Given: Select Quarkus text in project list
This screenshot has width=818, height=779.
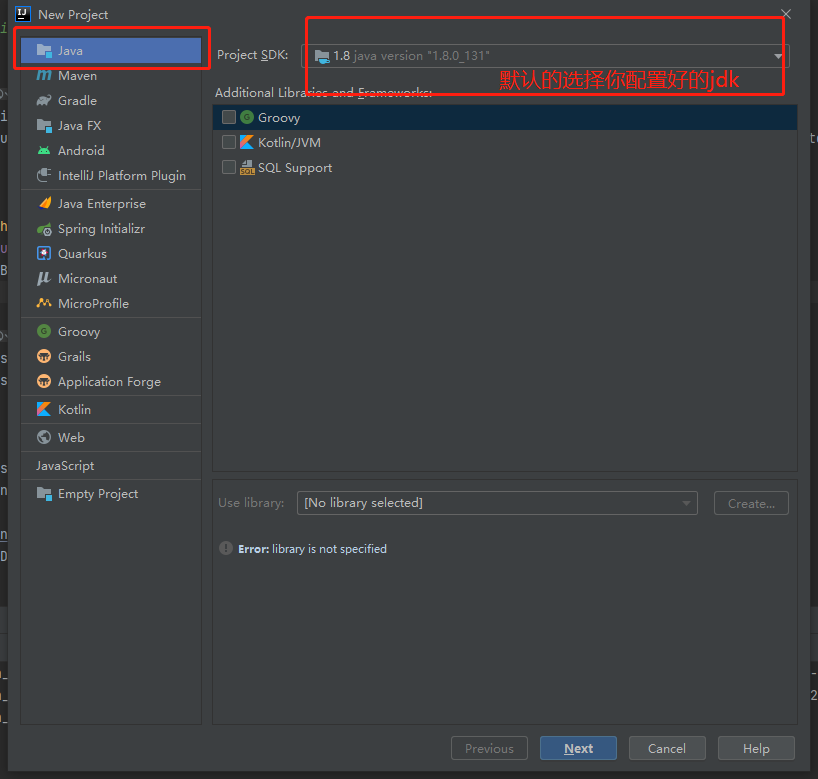Looking at the screenshot, I should (x=82, y=254).
